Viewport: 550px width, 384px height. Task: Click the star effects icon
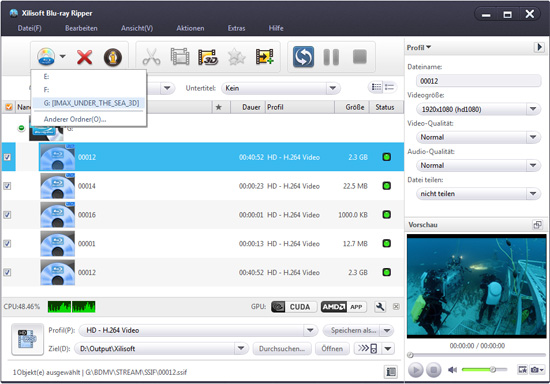[x=236, y=57]
